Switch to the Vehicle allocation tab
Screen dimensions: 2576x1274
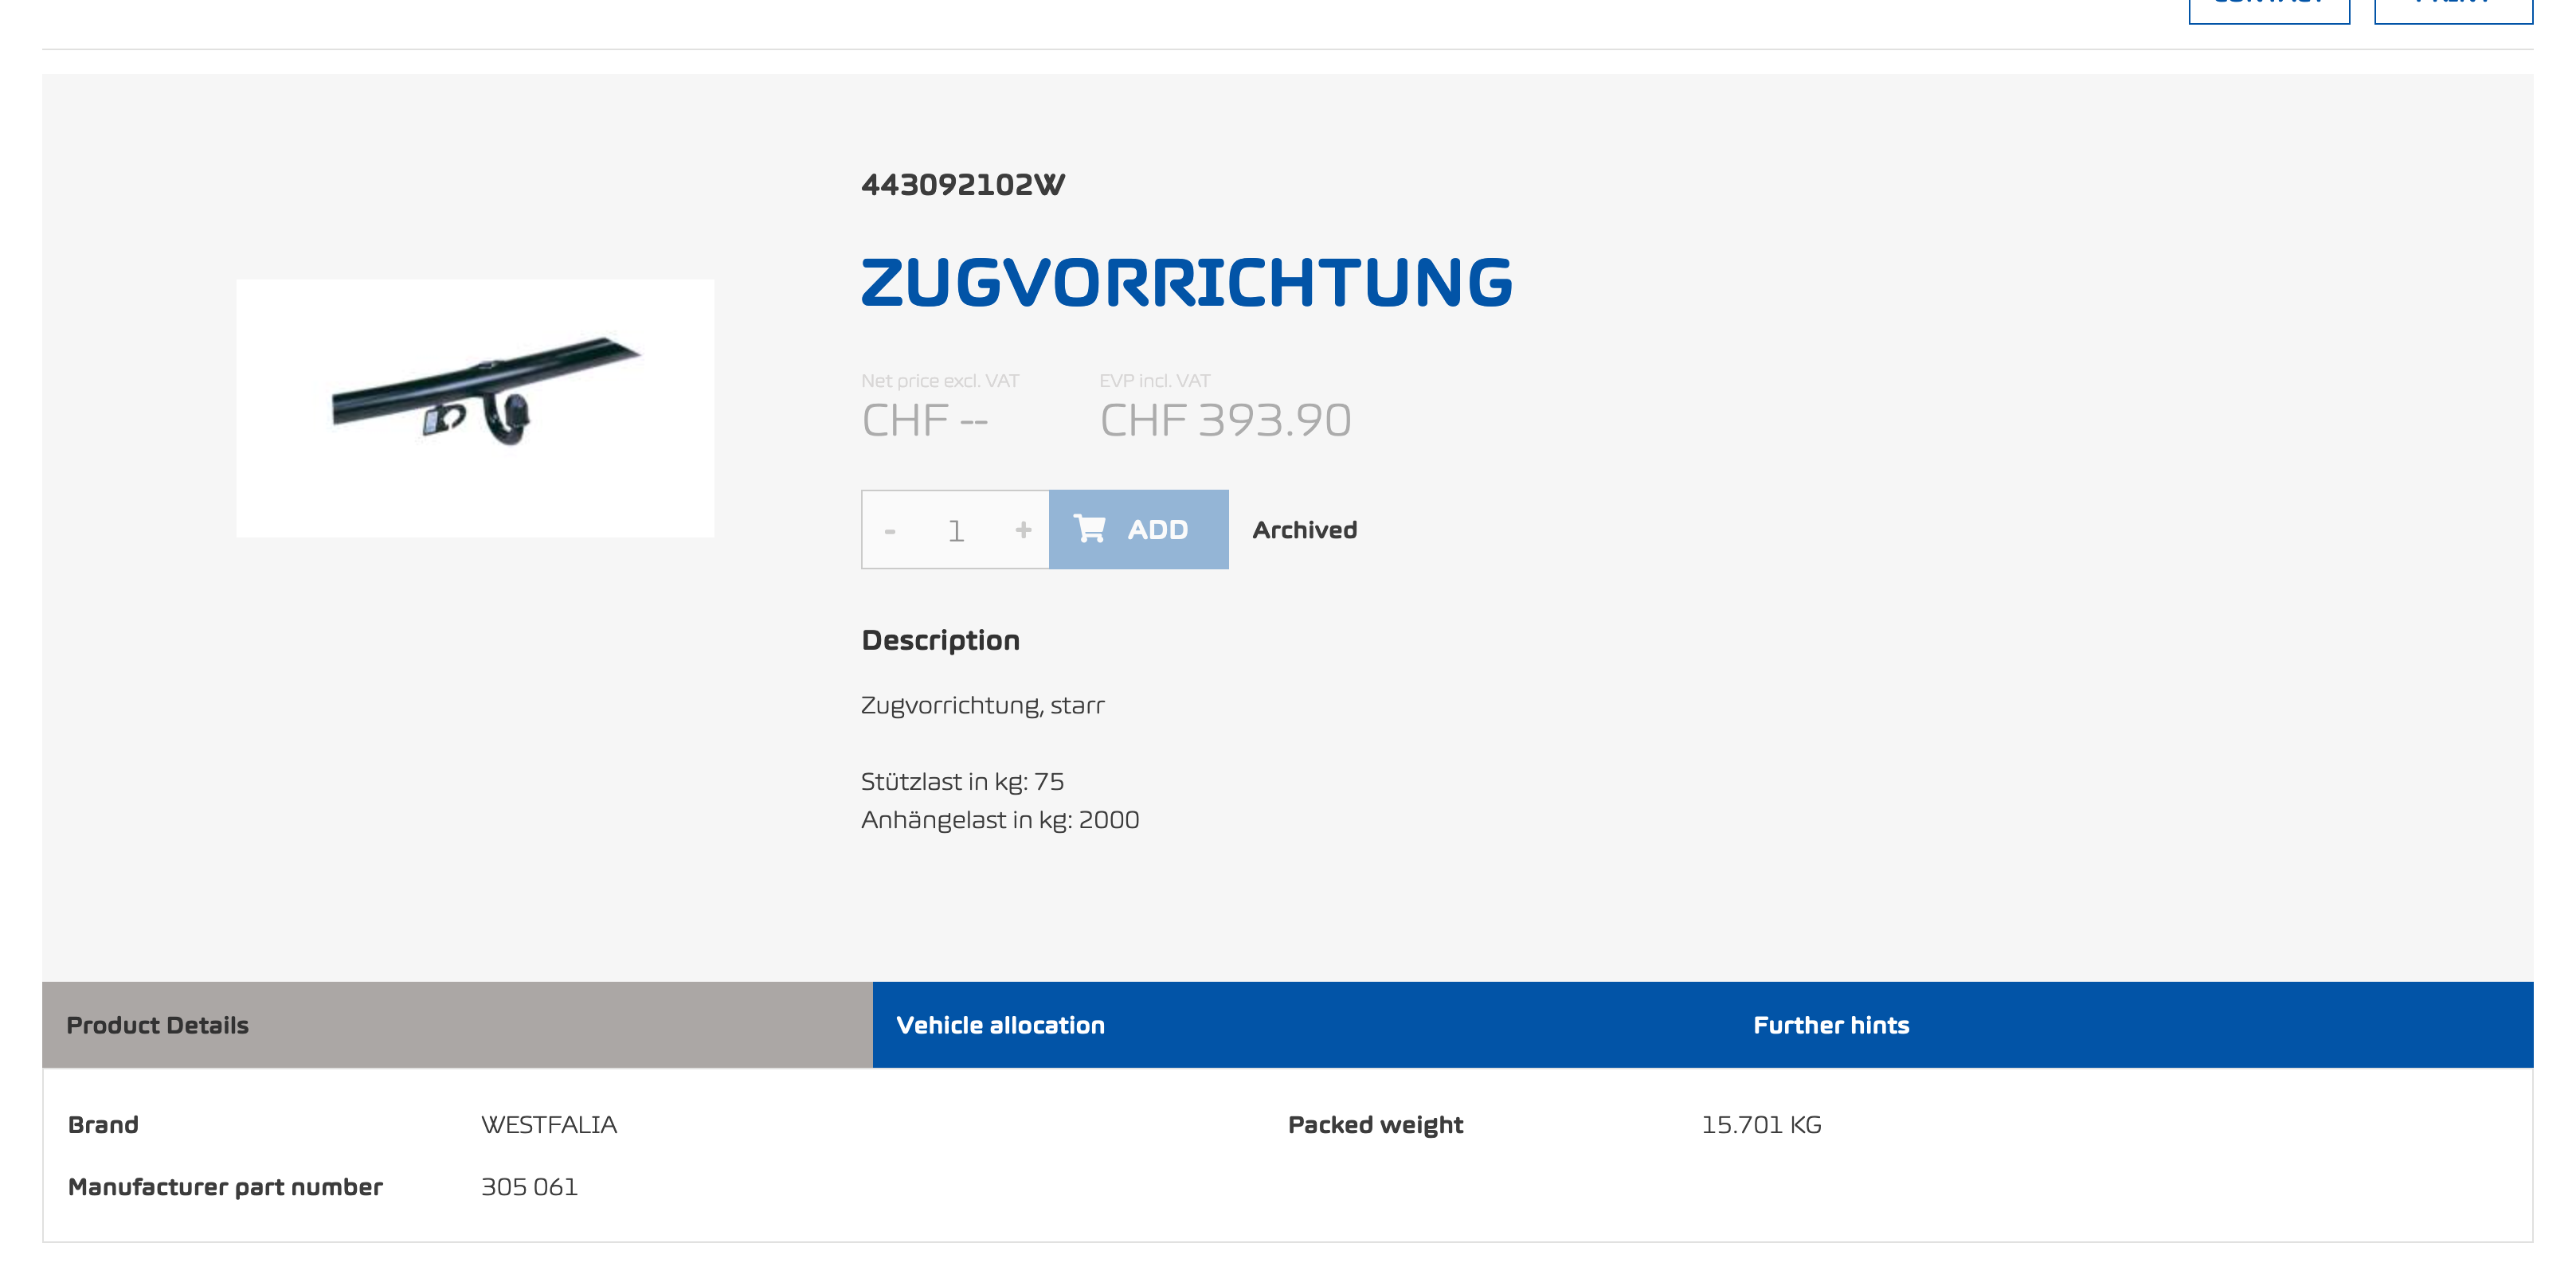1000,1025
